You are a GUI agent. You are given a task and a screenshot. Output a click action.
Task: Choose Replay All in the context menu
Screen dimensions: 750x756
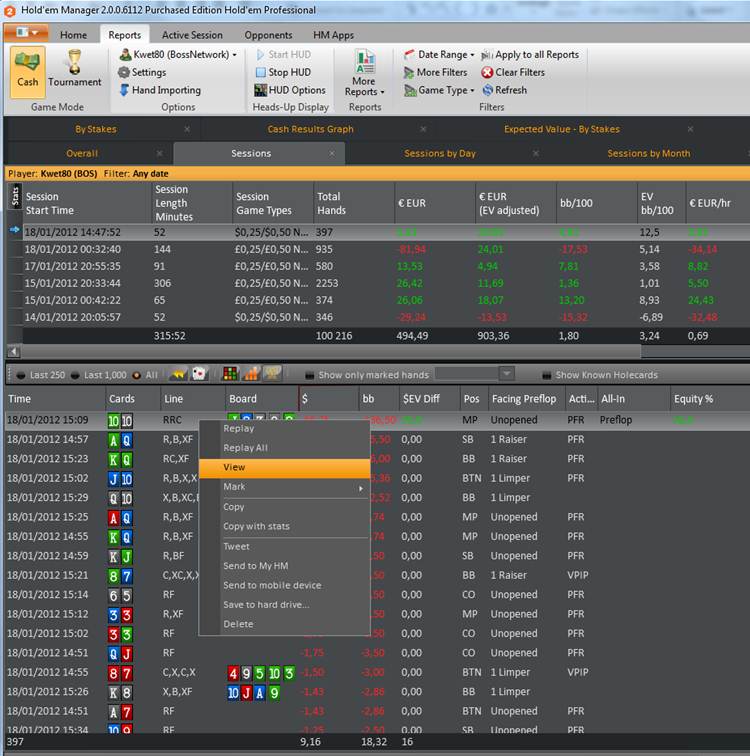tap(285, 448)
